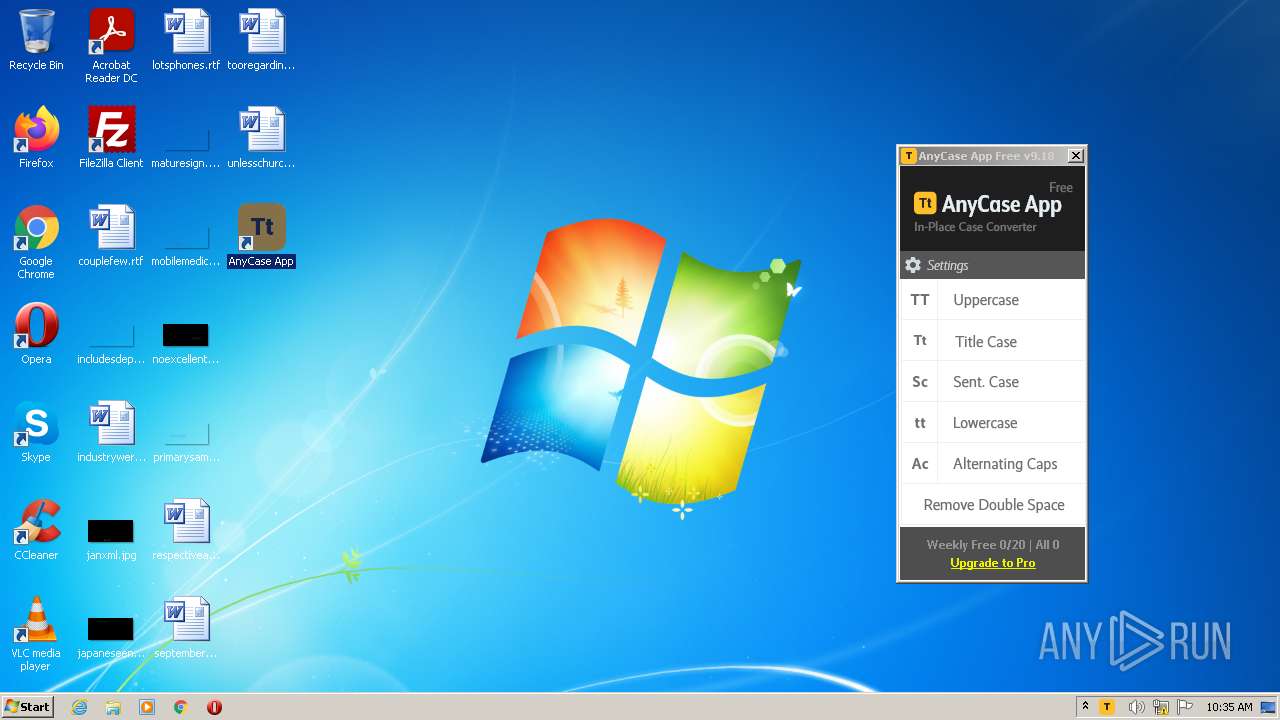Click the 10:35 AM clock
Image resolution: width=1280 pixels, height=720 pixels.
(1229, 707)
